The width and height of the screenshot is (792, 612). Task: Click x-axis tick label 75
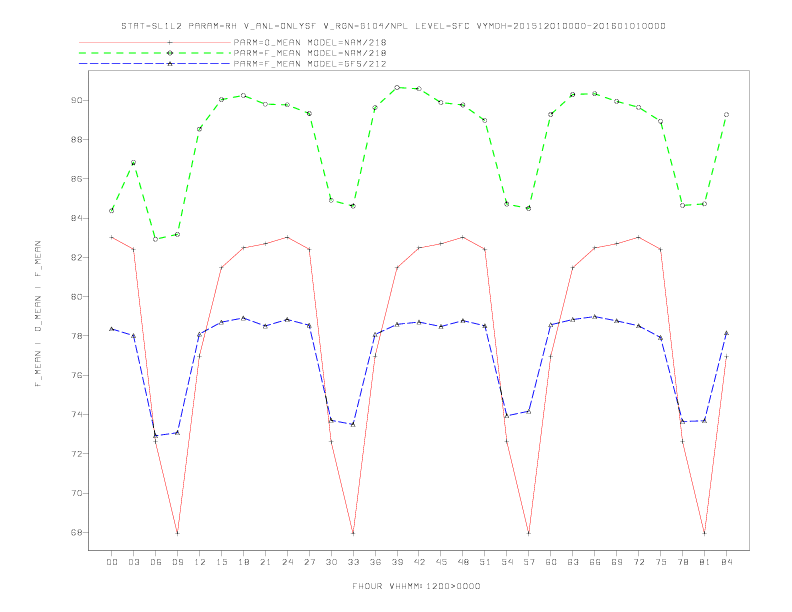coord(661,562)
